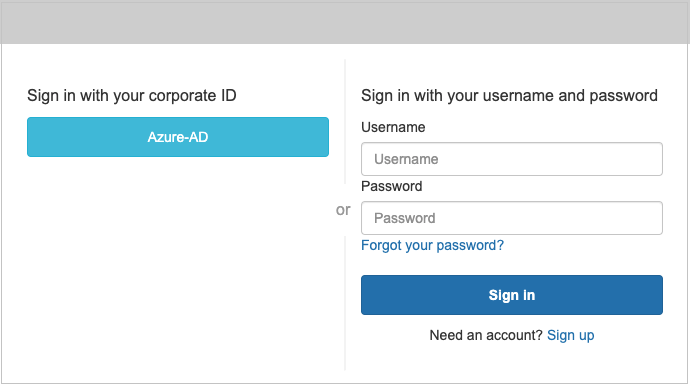Screen dimensions: 690x385
Task: Open the Forgot your password link
Action: [x=432, y=245]
